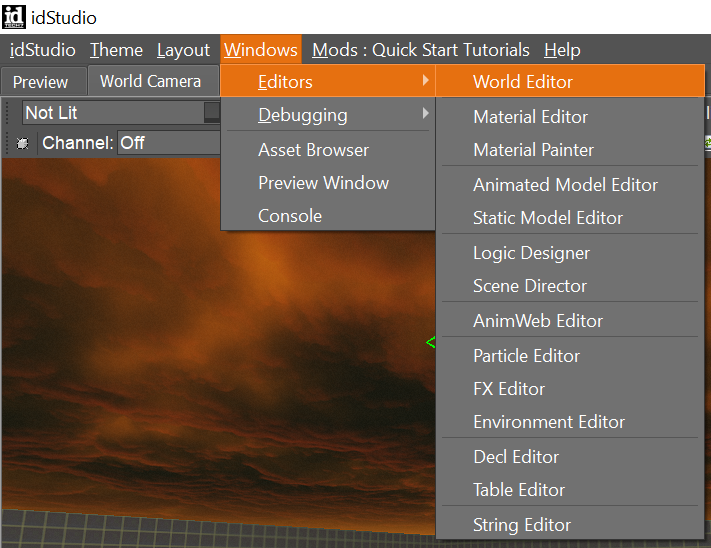This screenshot has height=548, width=711.
Task: Open the Table Editor
Action: (570, 490)
